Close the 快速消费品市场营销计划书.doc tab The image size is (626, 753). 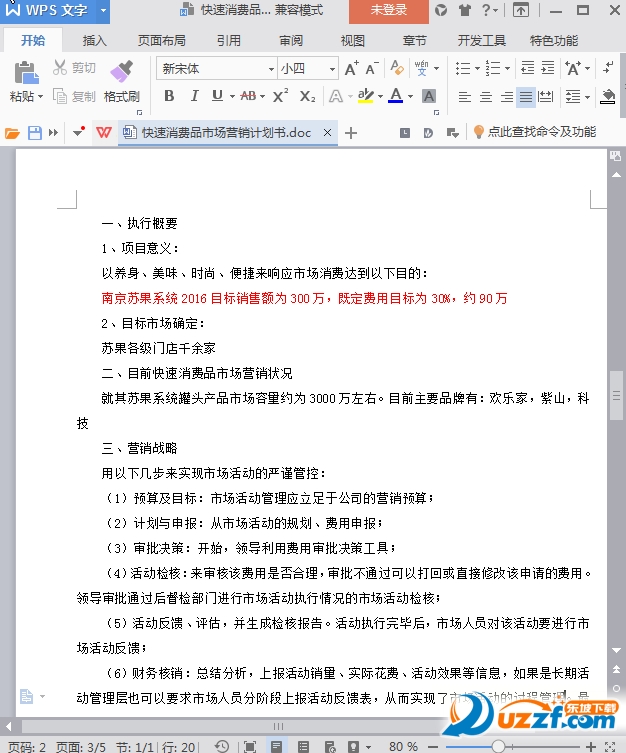coord(327,133)
